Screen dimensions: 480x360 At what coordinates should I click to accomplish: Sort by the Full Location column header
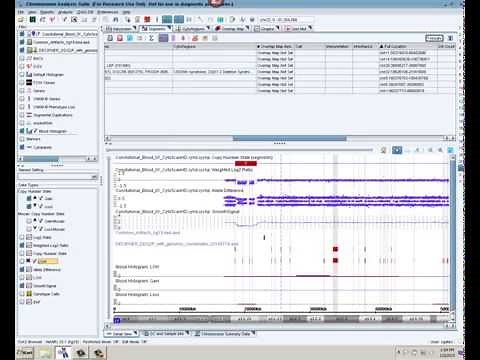408,46
